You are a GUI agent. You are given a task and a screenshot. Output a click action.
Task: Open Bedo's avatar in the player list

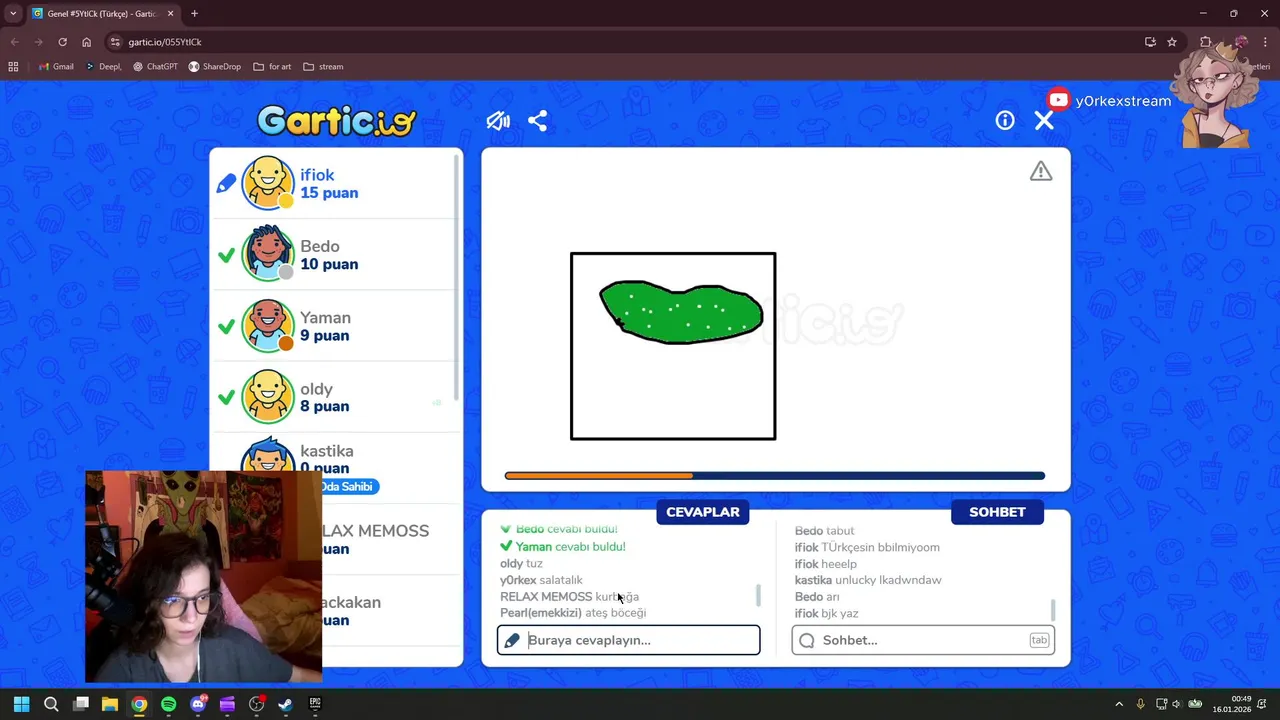coord(268,254)
